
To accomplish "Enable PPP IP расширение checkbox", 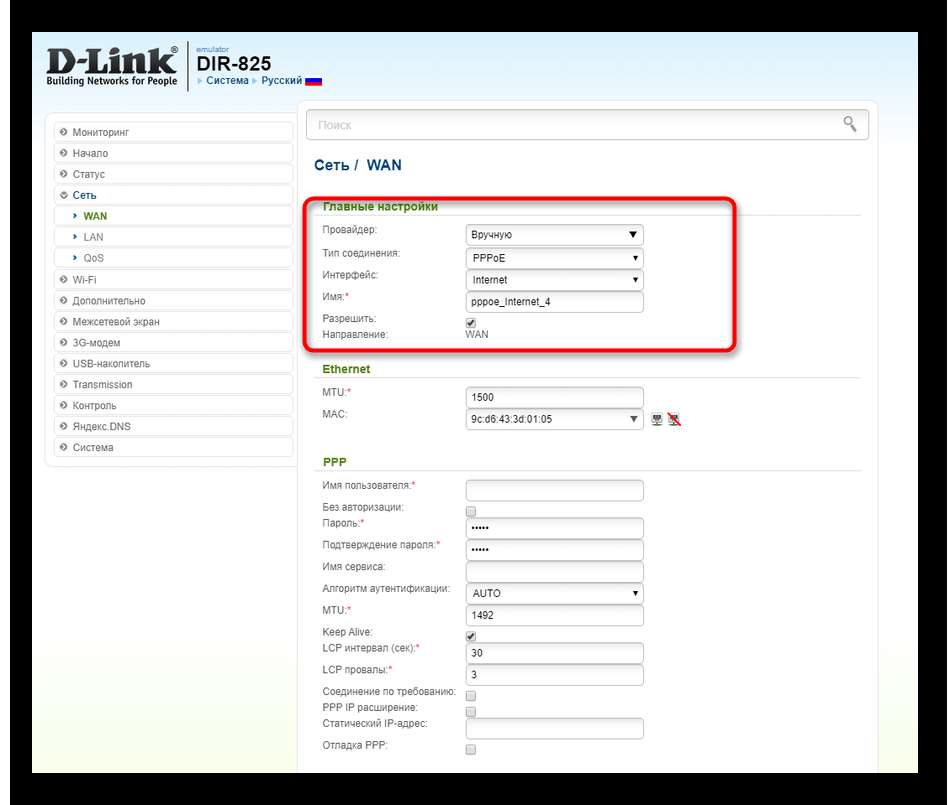I will point(471,712).
